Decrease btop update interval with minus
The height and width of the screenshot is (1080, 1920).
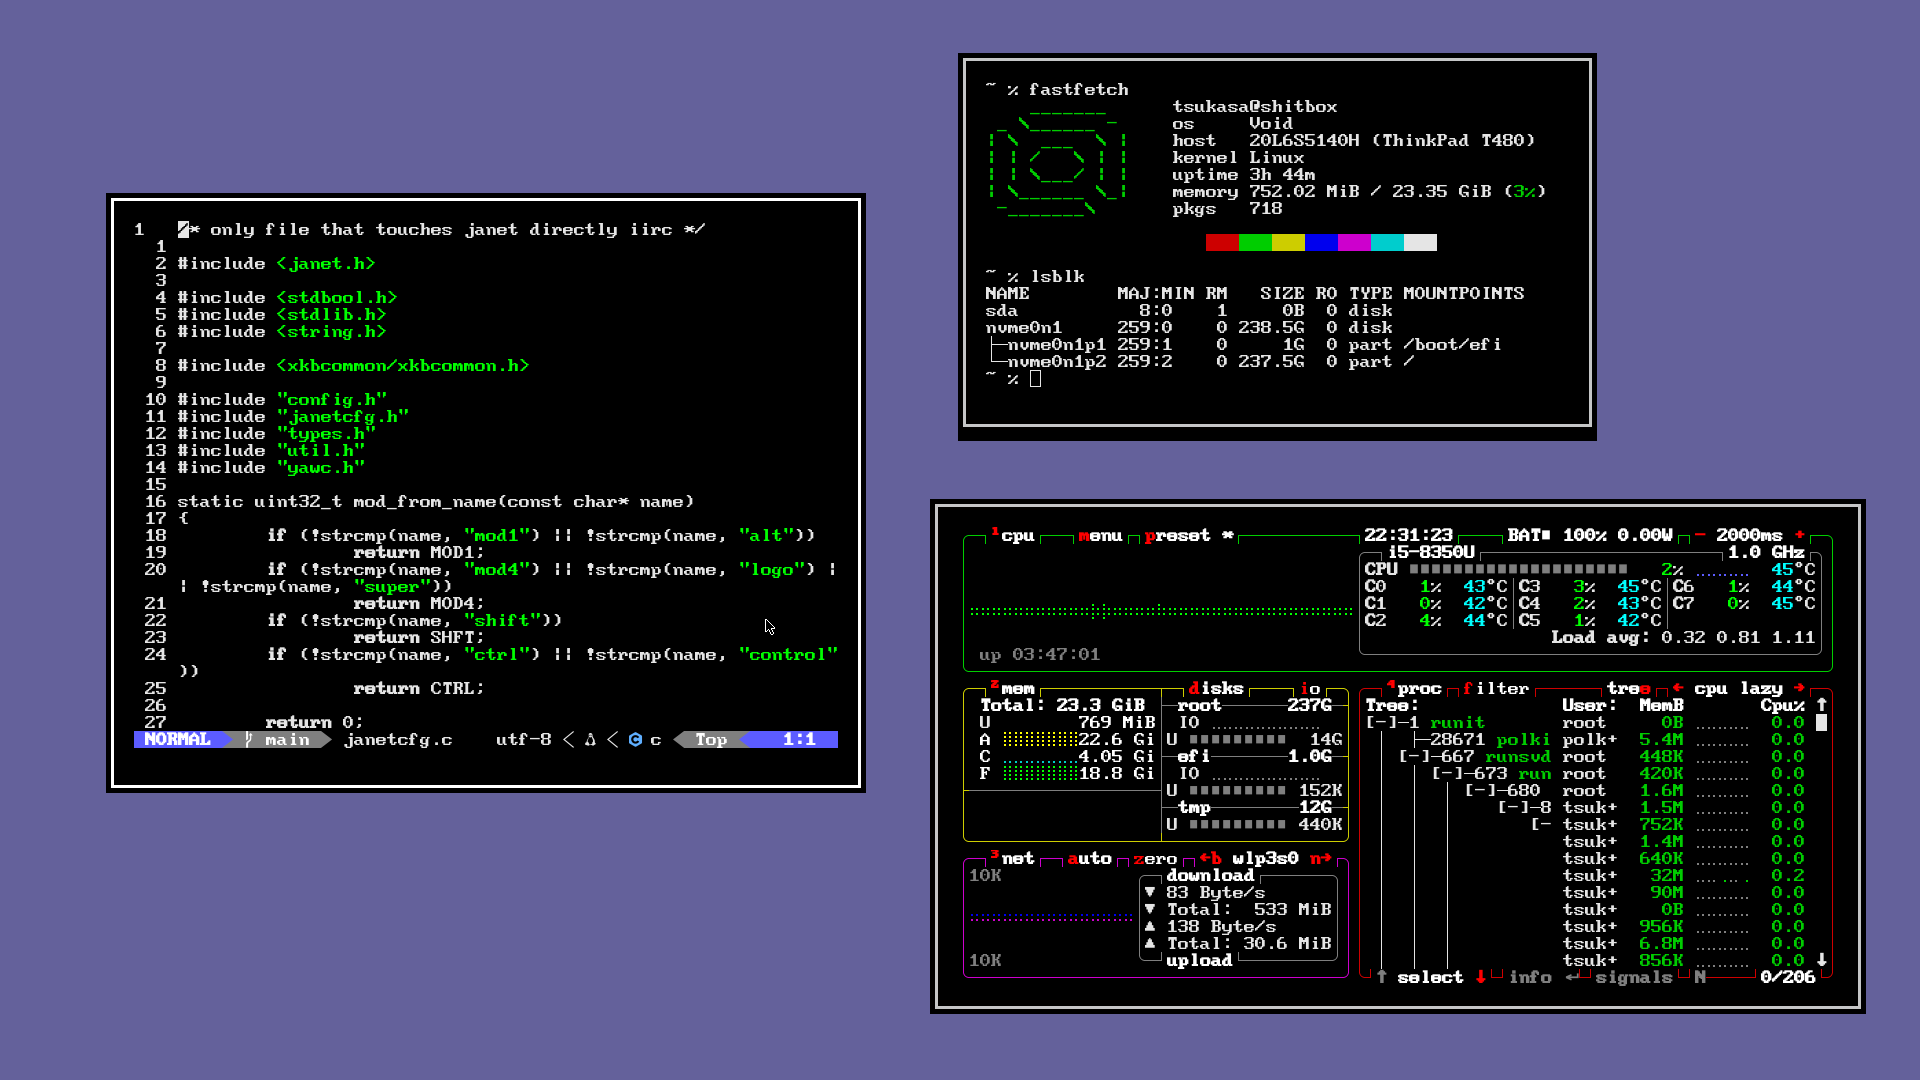(1699, 535)
